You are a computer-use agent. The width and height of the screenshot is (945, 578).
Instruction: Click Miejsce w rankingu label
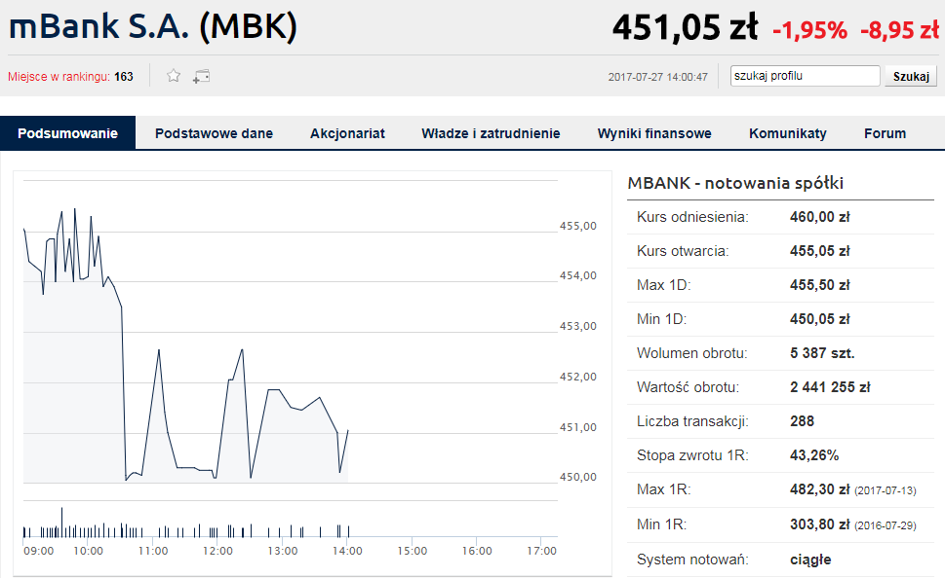click(x=58, y=77)
